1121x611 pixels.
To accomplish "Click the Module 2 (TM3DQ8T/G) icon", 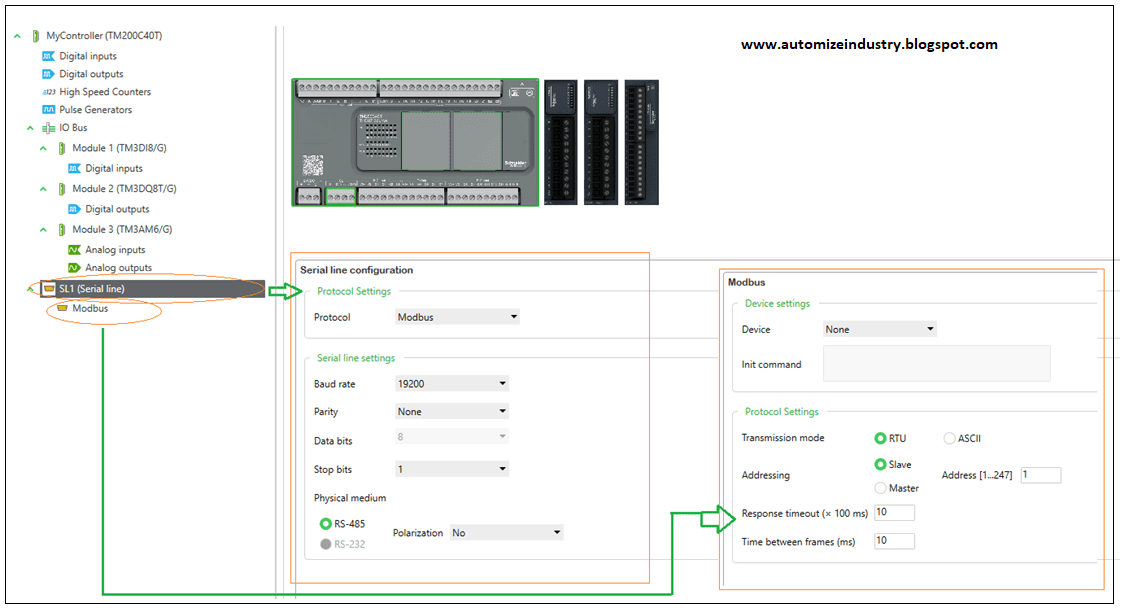I will point(62,189).
